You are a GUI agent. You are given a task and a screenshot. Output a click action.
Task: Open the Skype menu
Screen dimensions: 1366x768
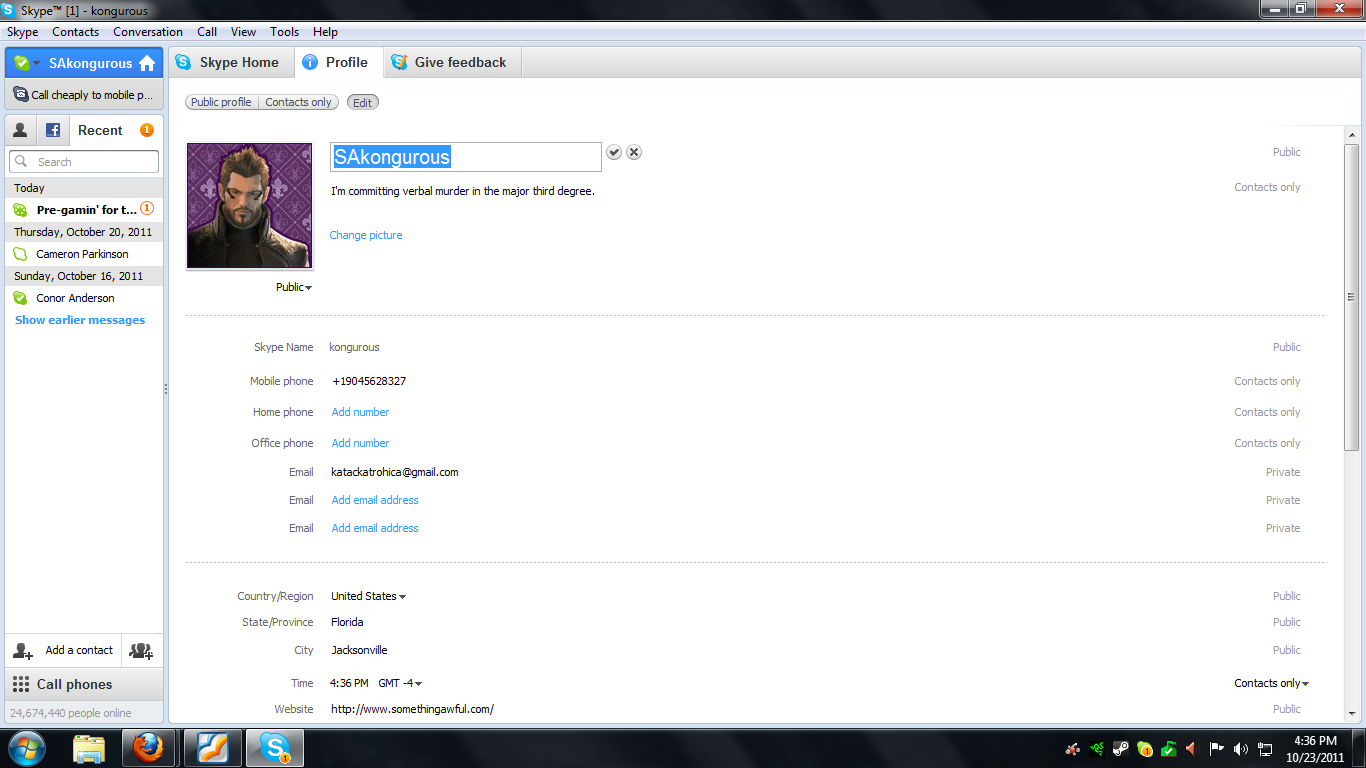coord(23,32)
